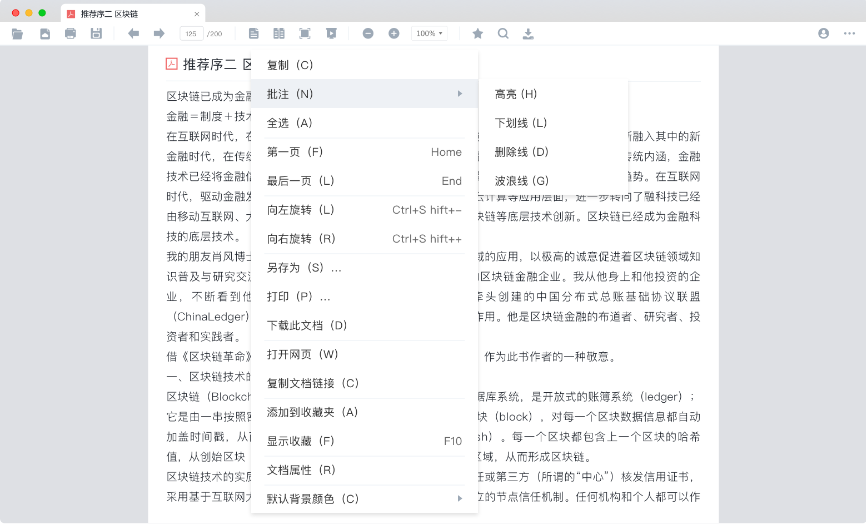
Task: Apply 波浪线 (G) annotation from submenu
Action: coord(553,181)
